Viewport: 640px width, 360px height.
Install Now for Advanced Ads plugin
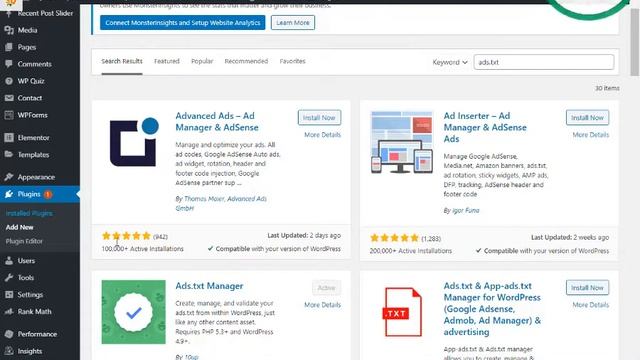(x=319, y=118)
